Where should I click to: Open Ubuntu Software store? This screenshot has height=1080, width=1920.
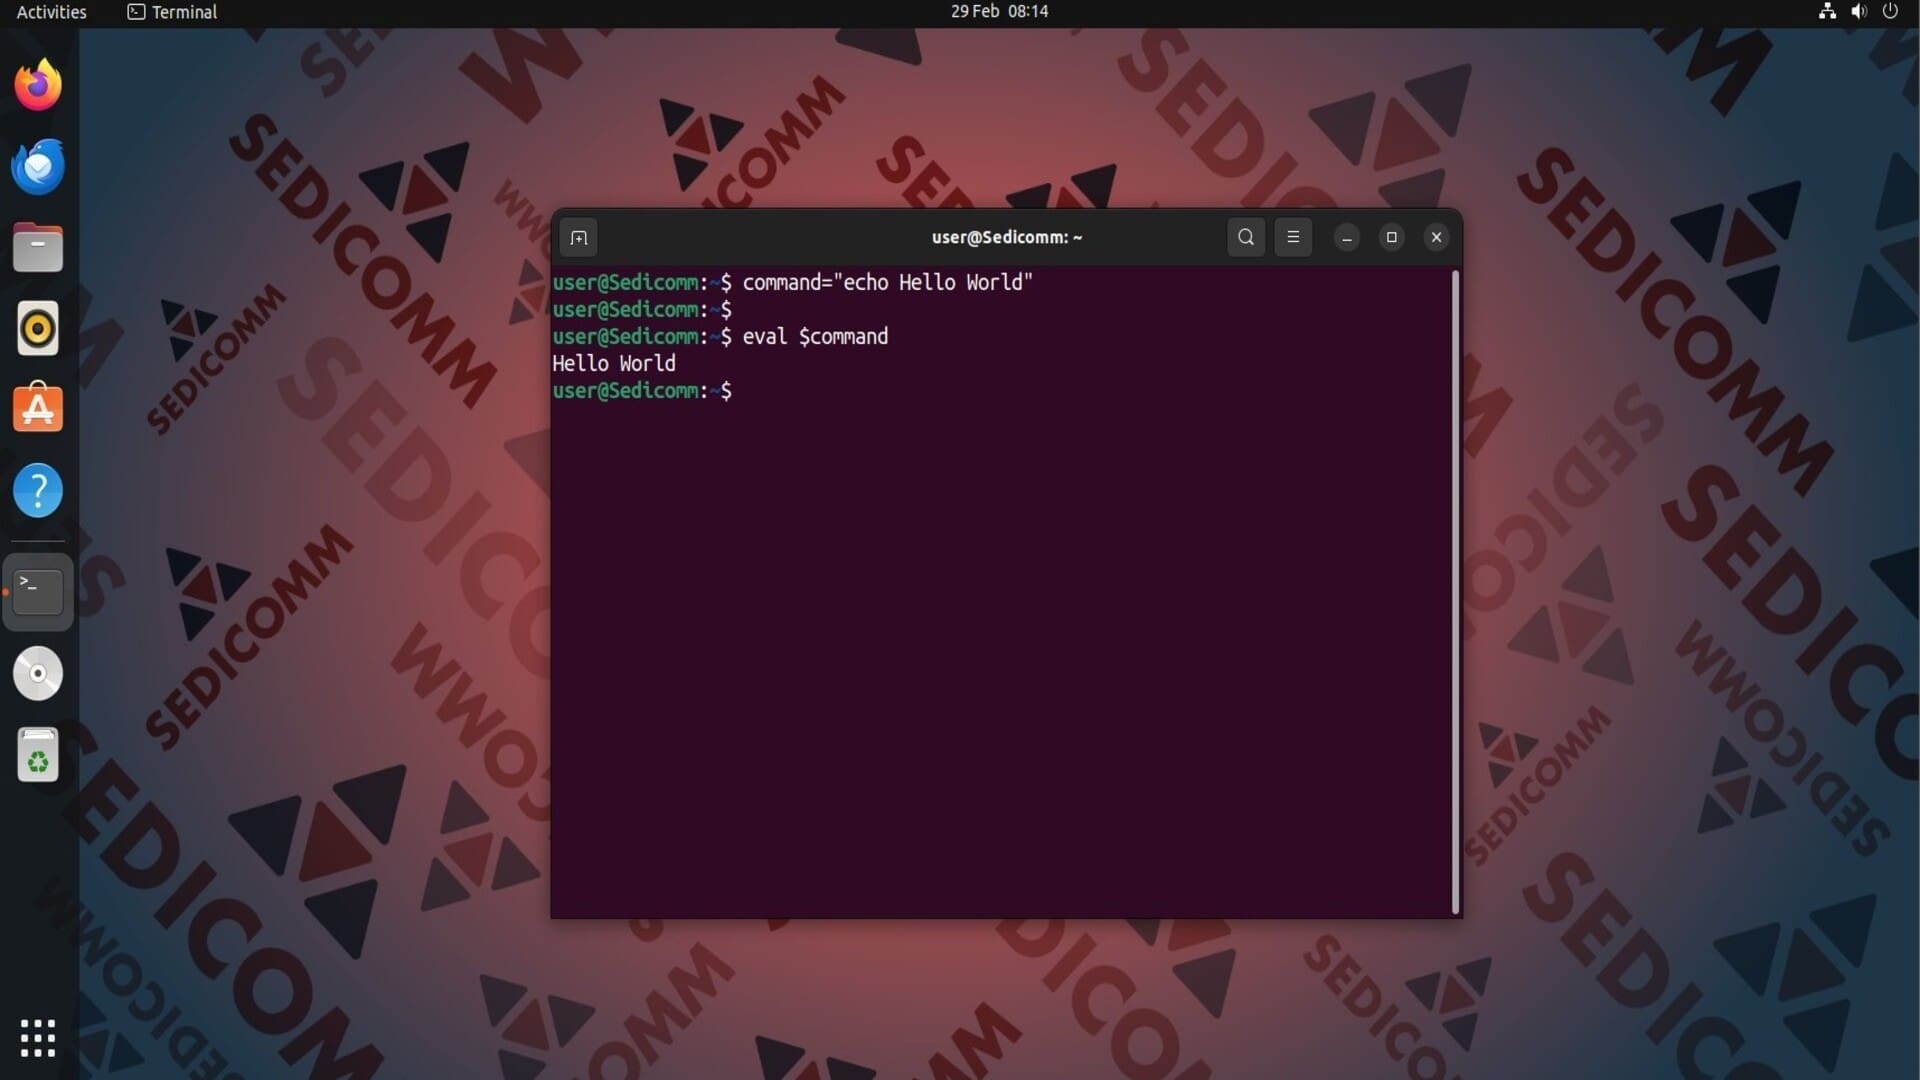click(x=38, y=410)
